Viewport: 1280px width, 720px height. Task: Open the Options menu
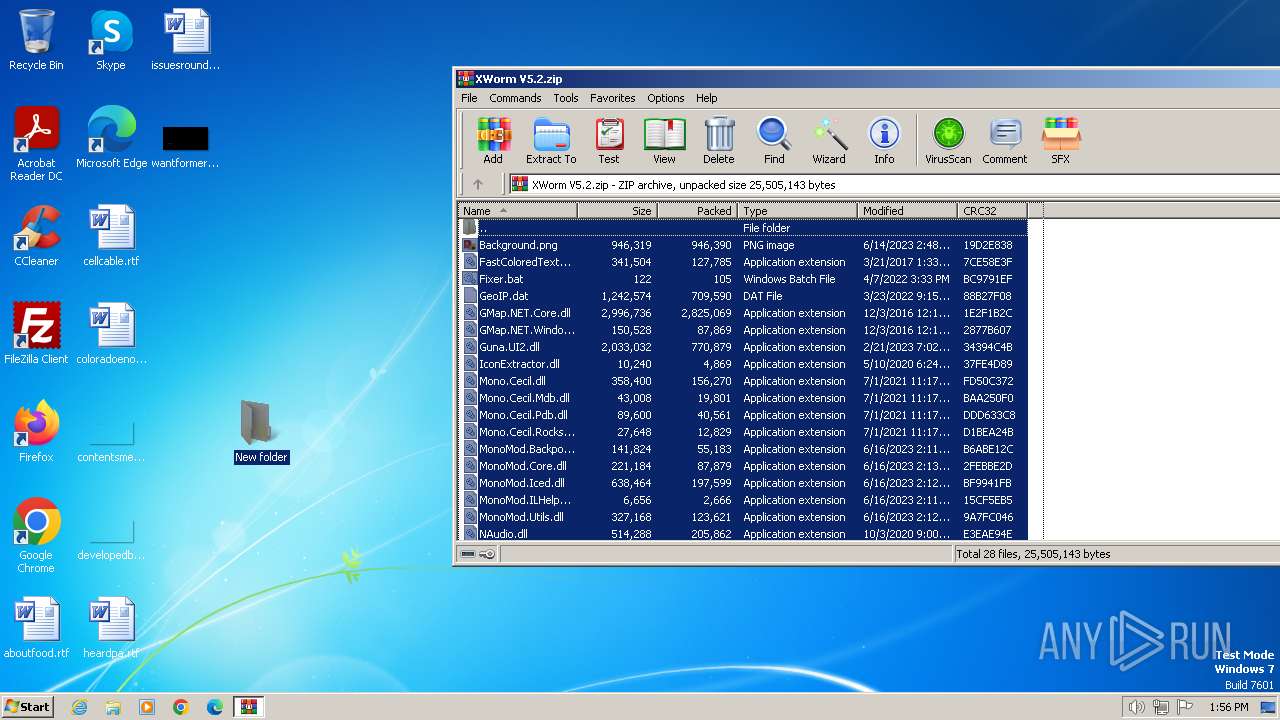(666, 98)
